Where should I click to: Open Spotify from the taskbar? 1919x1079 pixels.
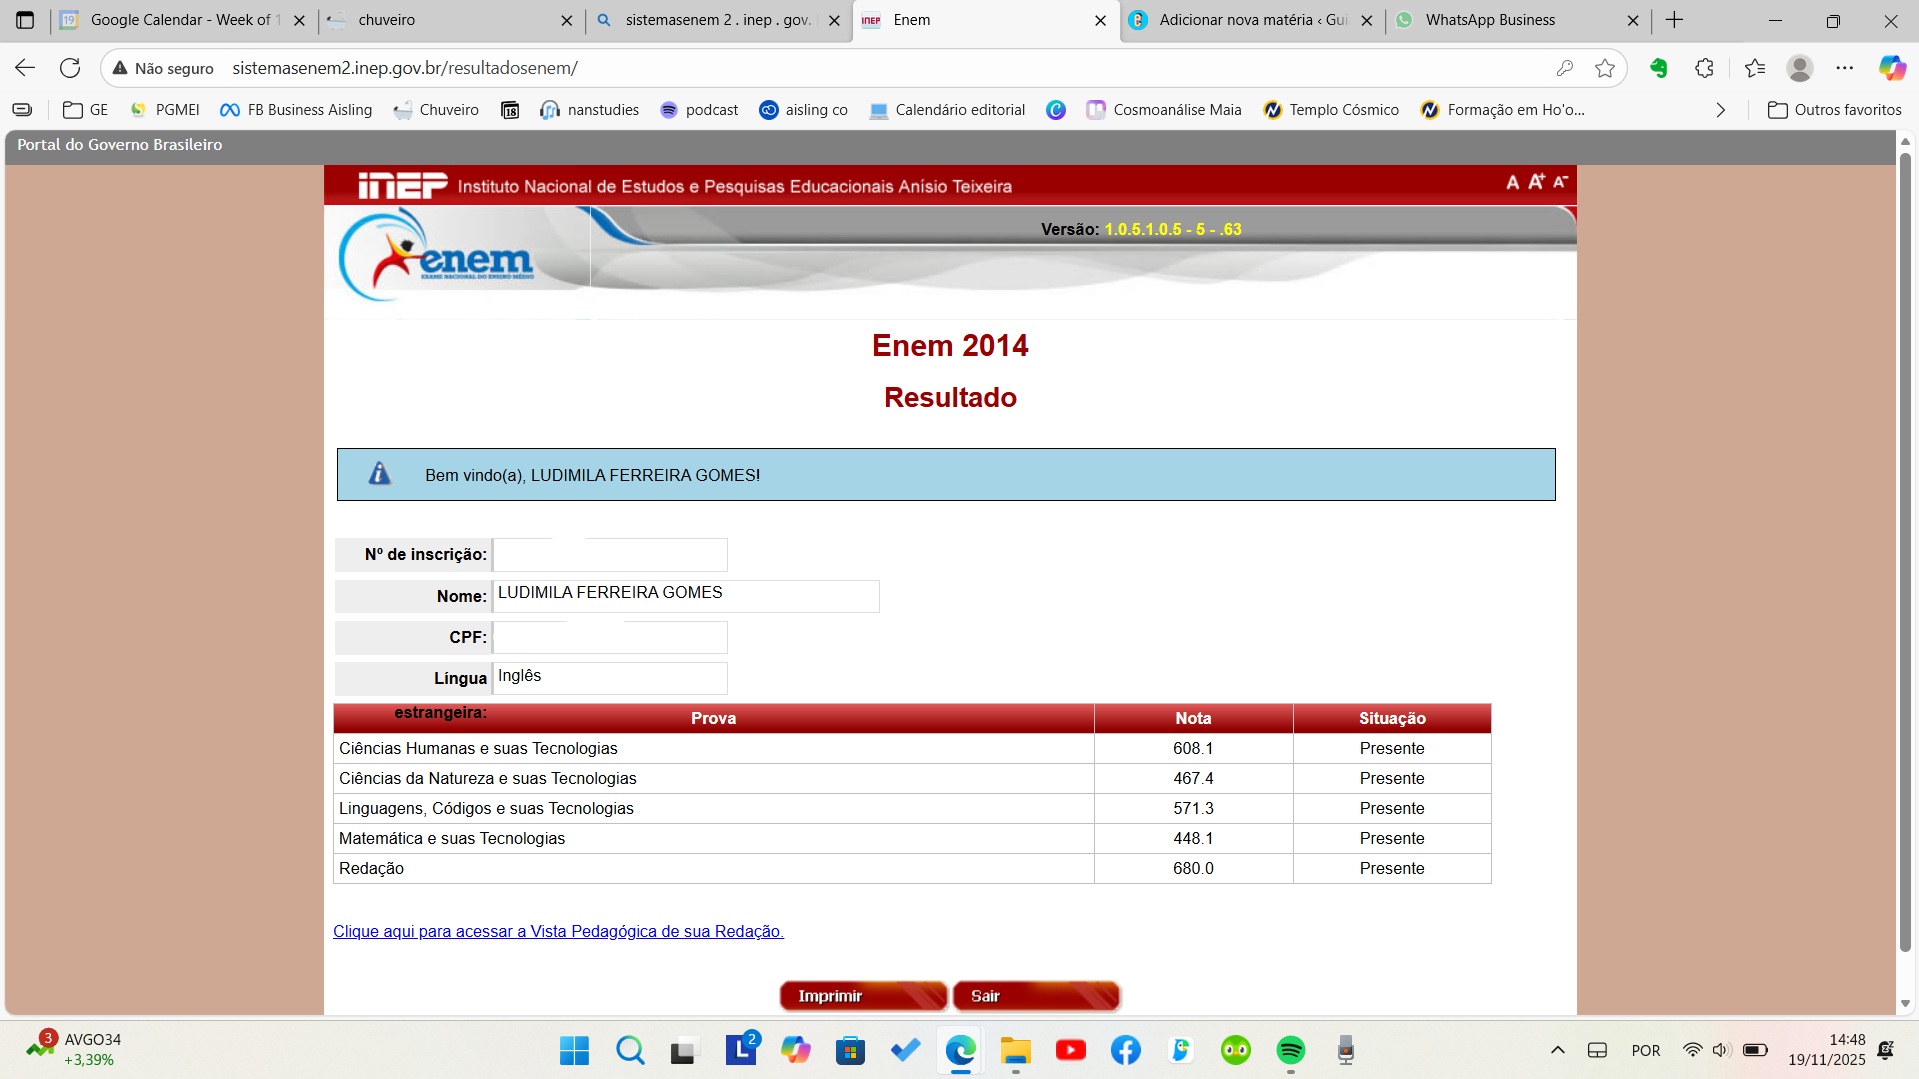pos(1290,1050)
